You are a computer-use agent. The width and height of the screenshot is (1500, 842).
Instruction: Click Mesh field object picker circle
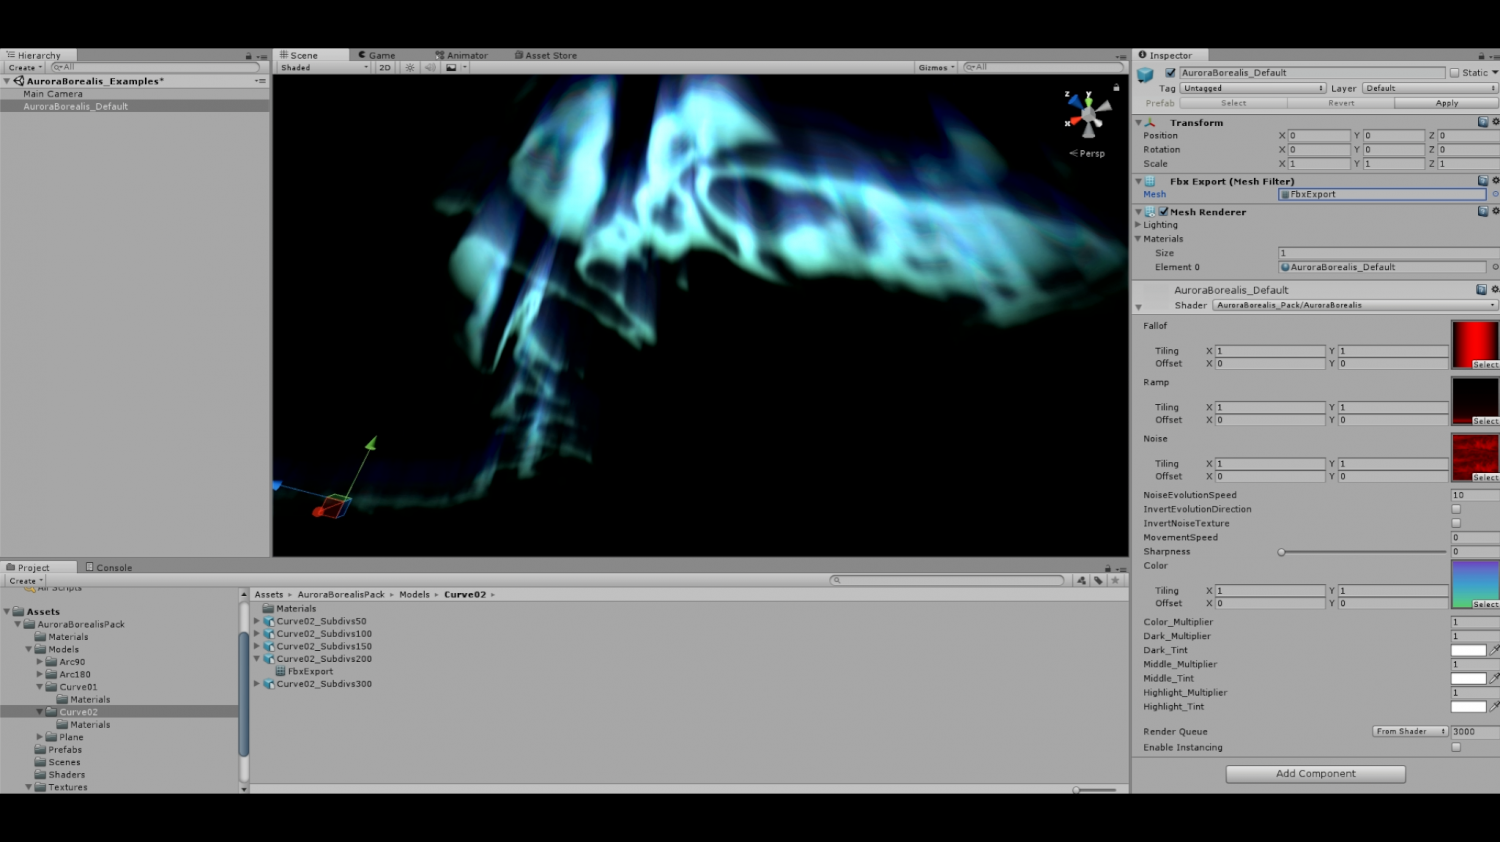tap(1495, 194)
